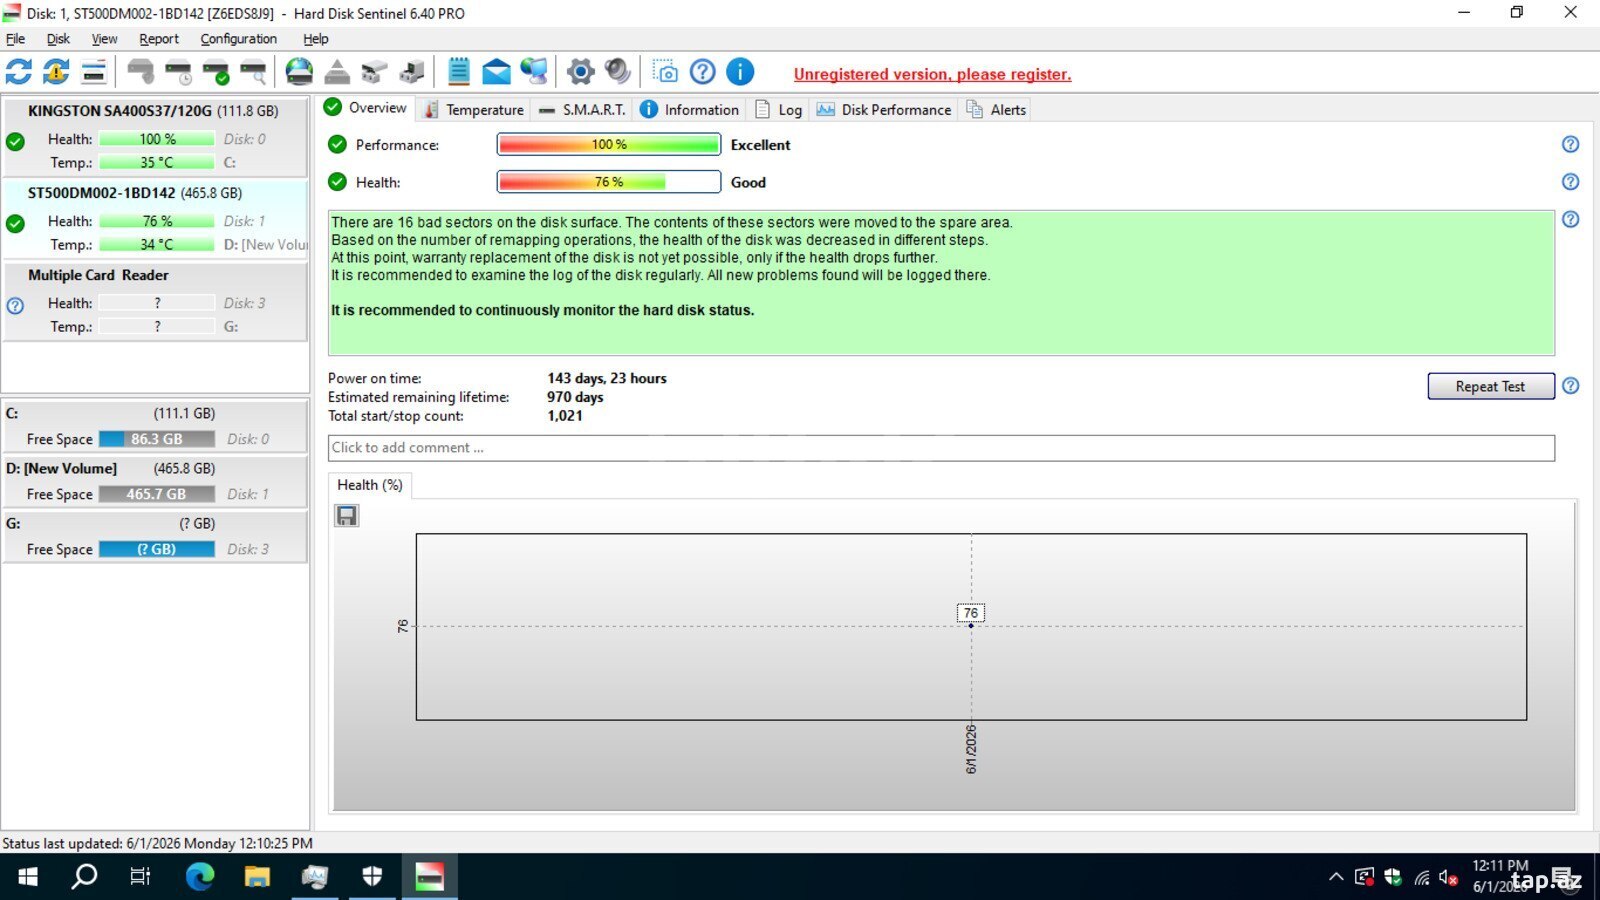The image size is (1600, 900).
Task: Click the toolbar disk icon with green checkmark
Action: pos(216,72)
